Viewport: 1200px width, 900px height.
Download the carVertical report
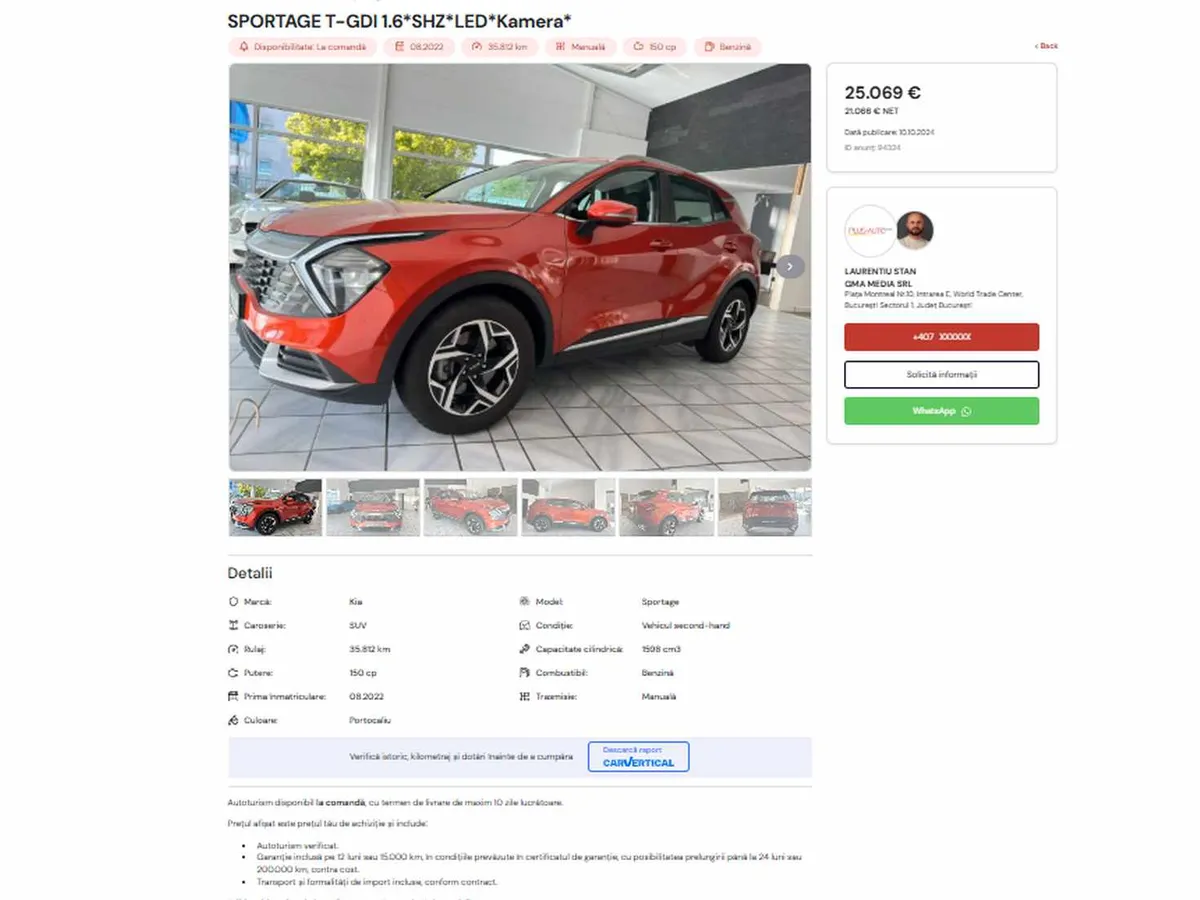(638, 757)
